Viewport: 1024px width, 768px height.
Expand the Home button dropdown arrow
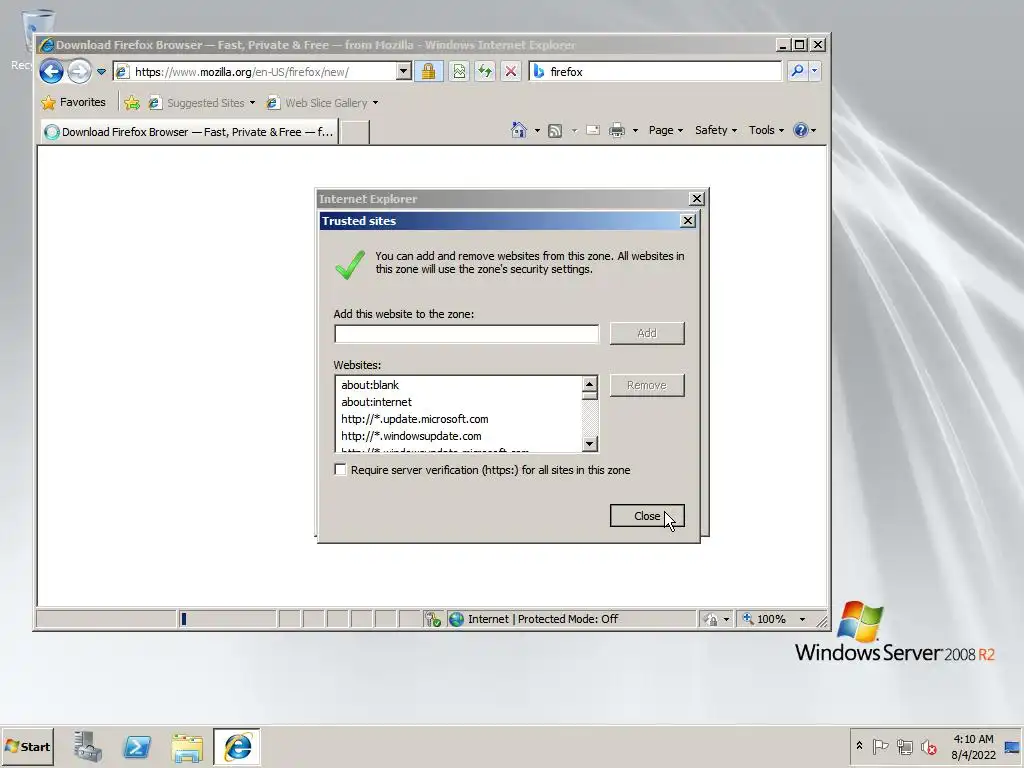click(x=537, y=131)
